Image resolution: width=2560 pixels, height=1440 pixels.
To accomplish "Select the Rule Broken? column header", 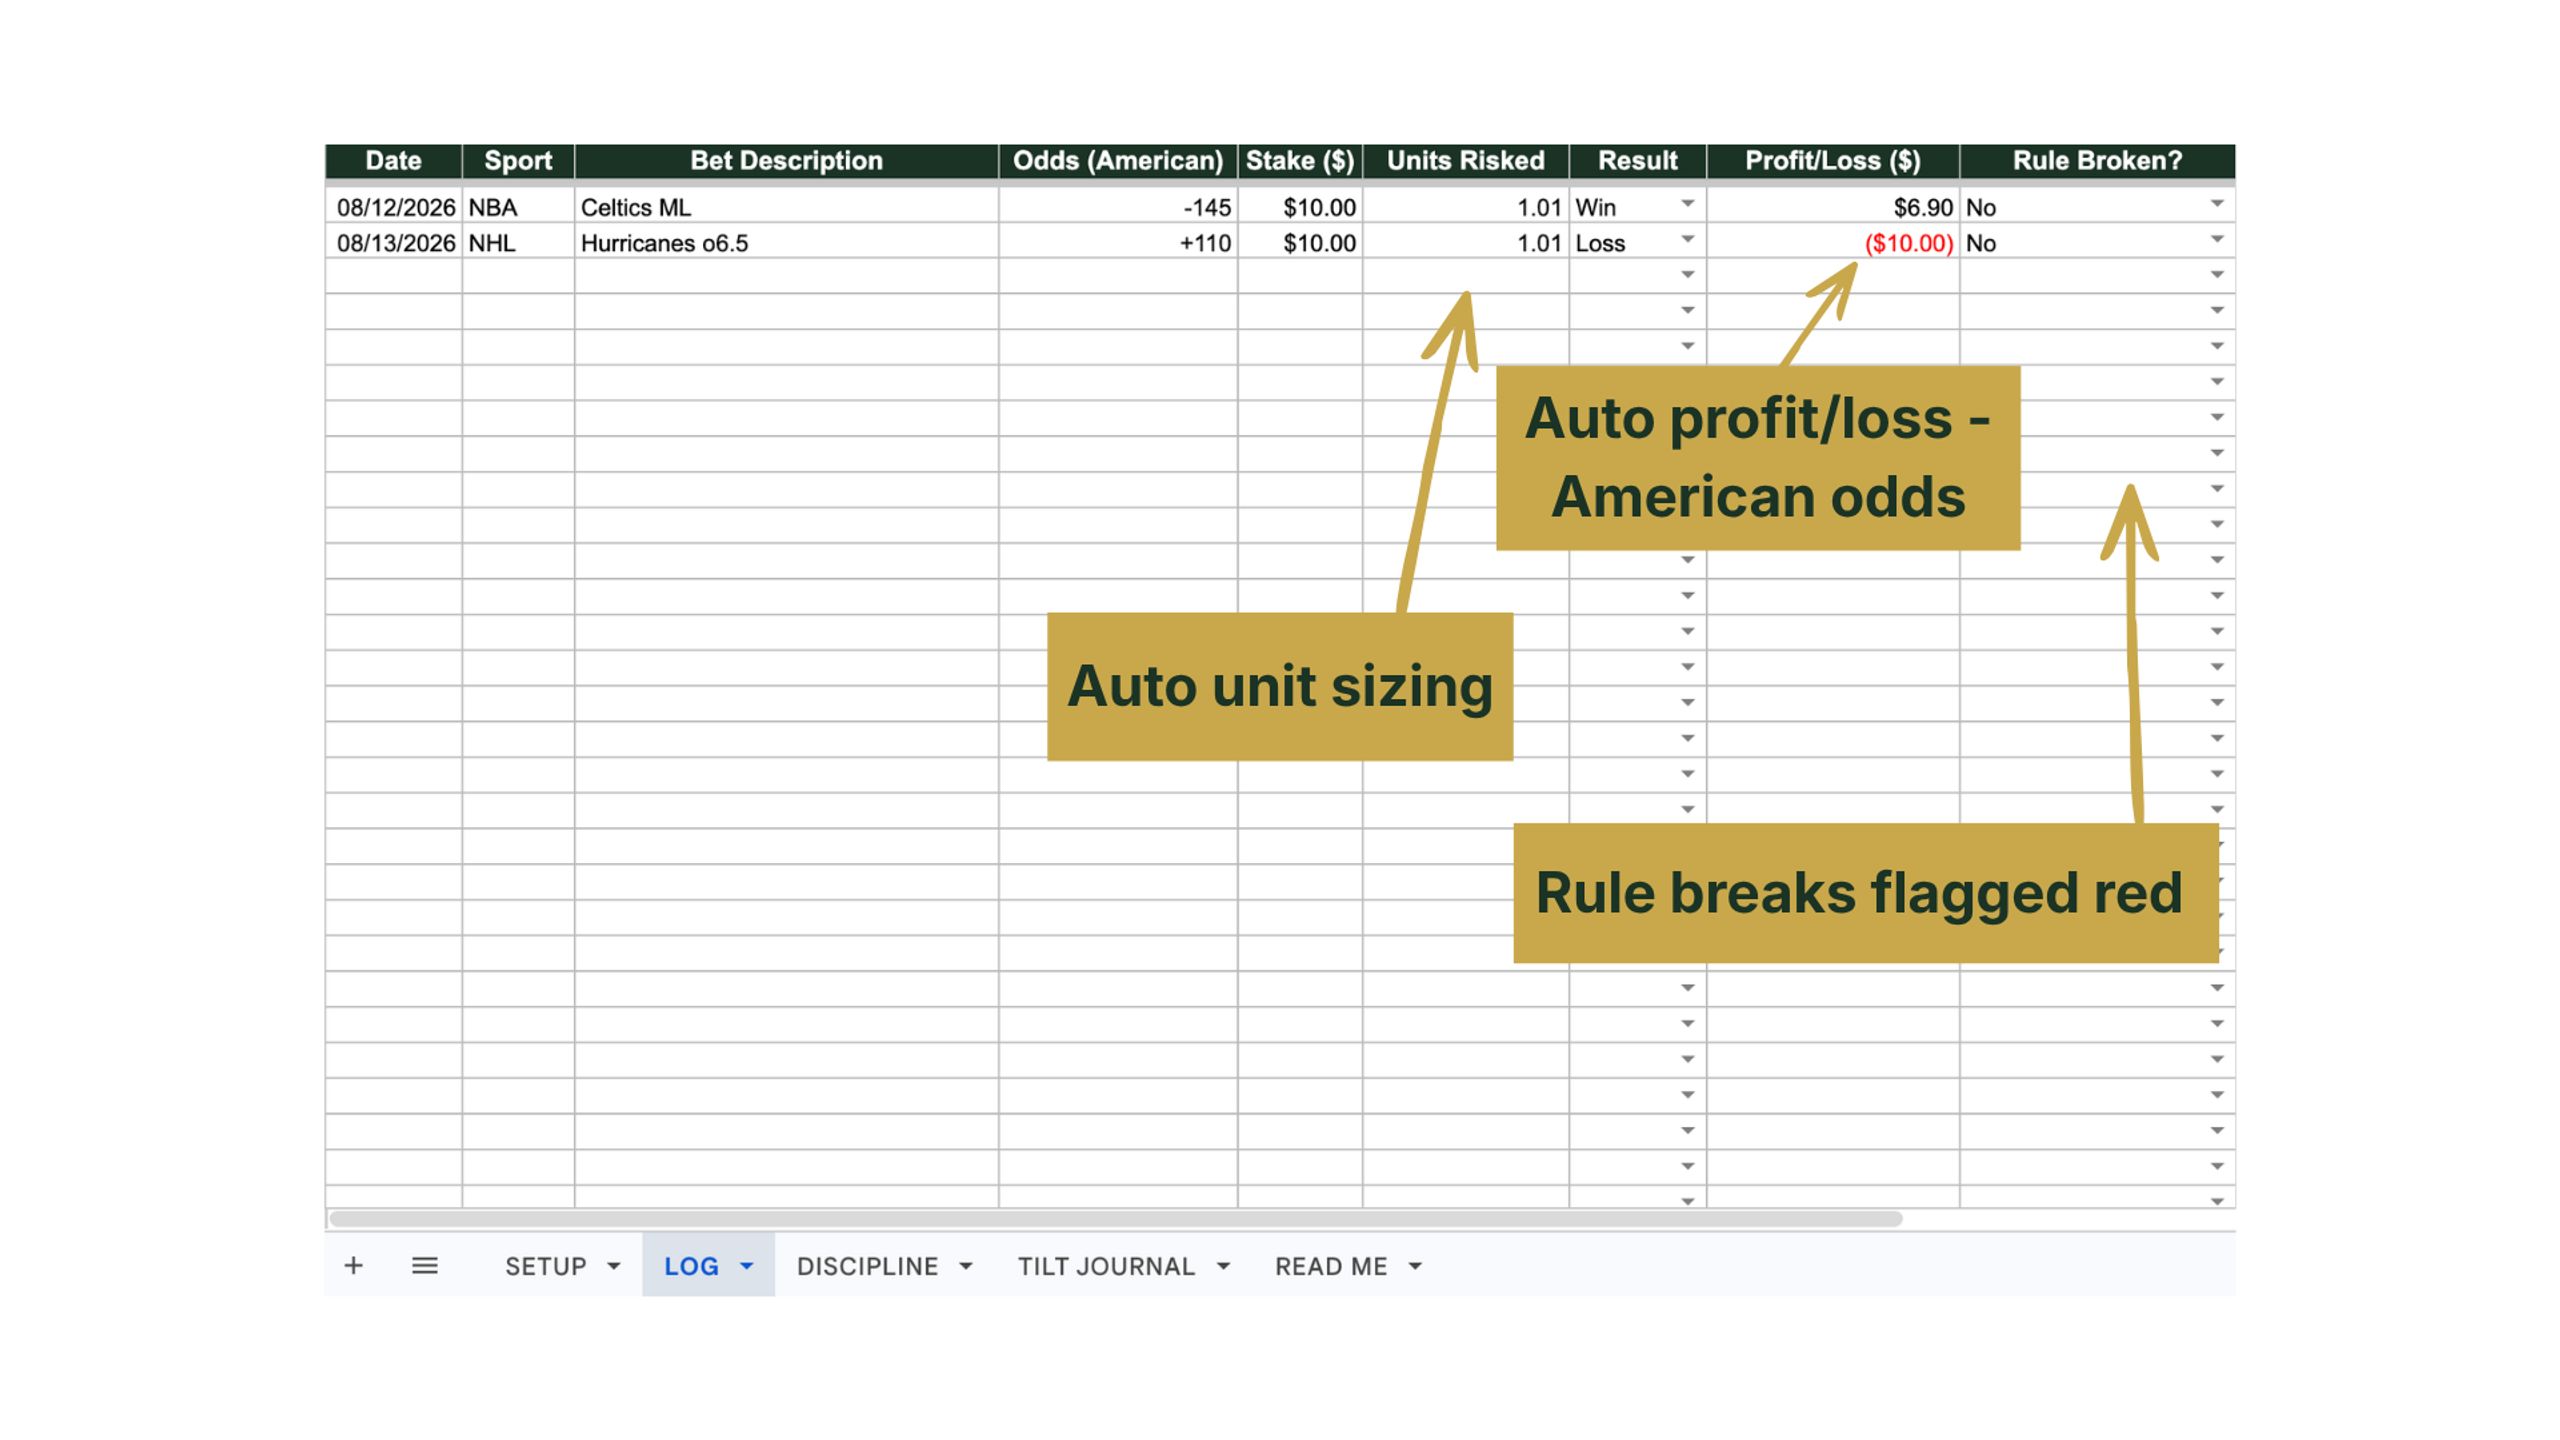I will pos(2097,161).
